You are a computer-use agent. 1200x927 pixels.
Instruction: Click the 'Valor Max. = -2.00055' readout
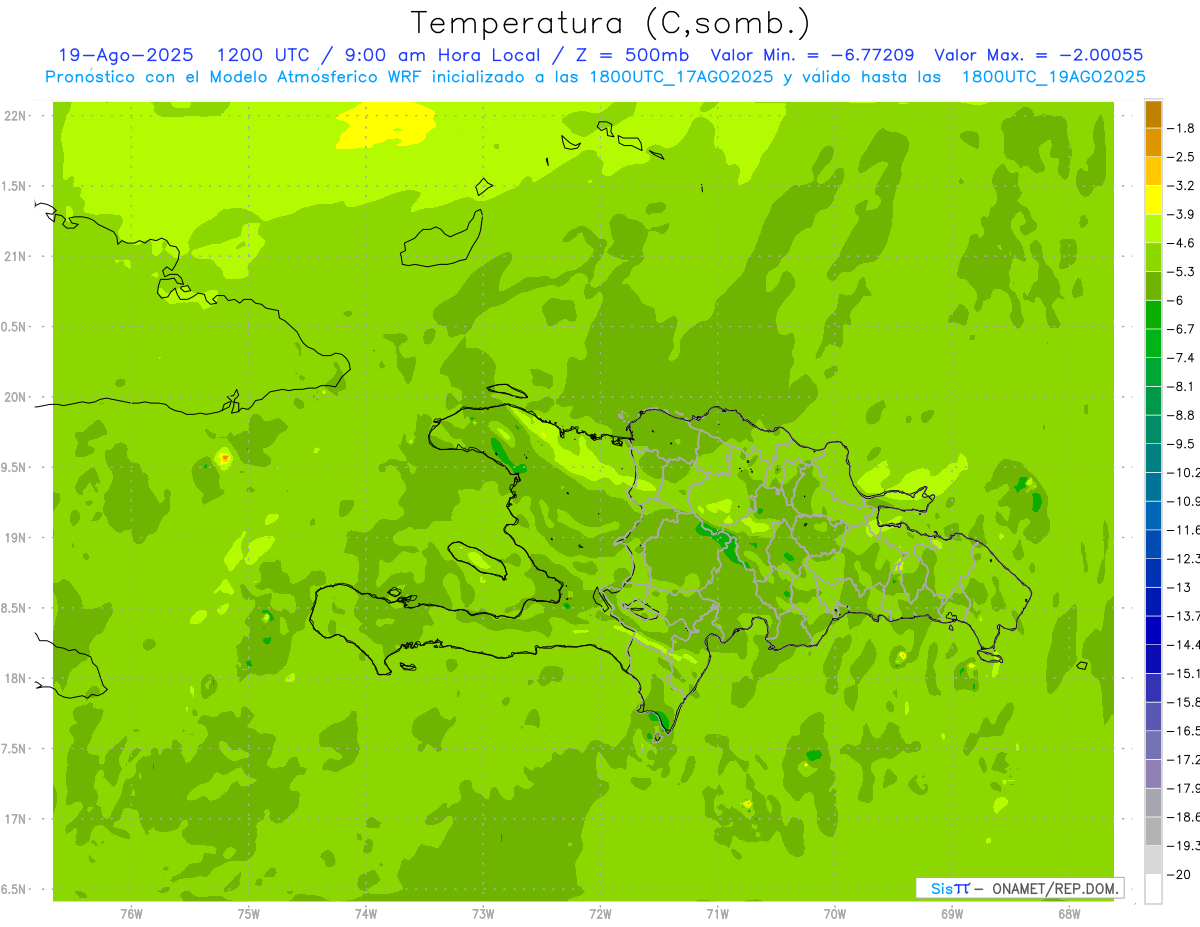pyautogui.click(x=1039, y=55)
